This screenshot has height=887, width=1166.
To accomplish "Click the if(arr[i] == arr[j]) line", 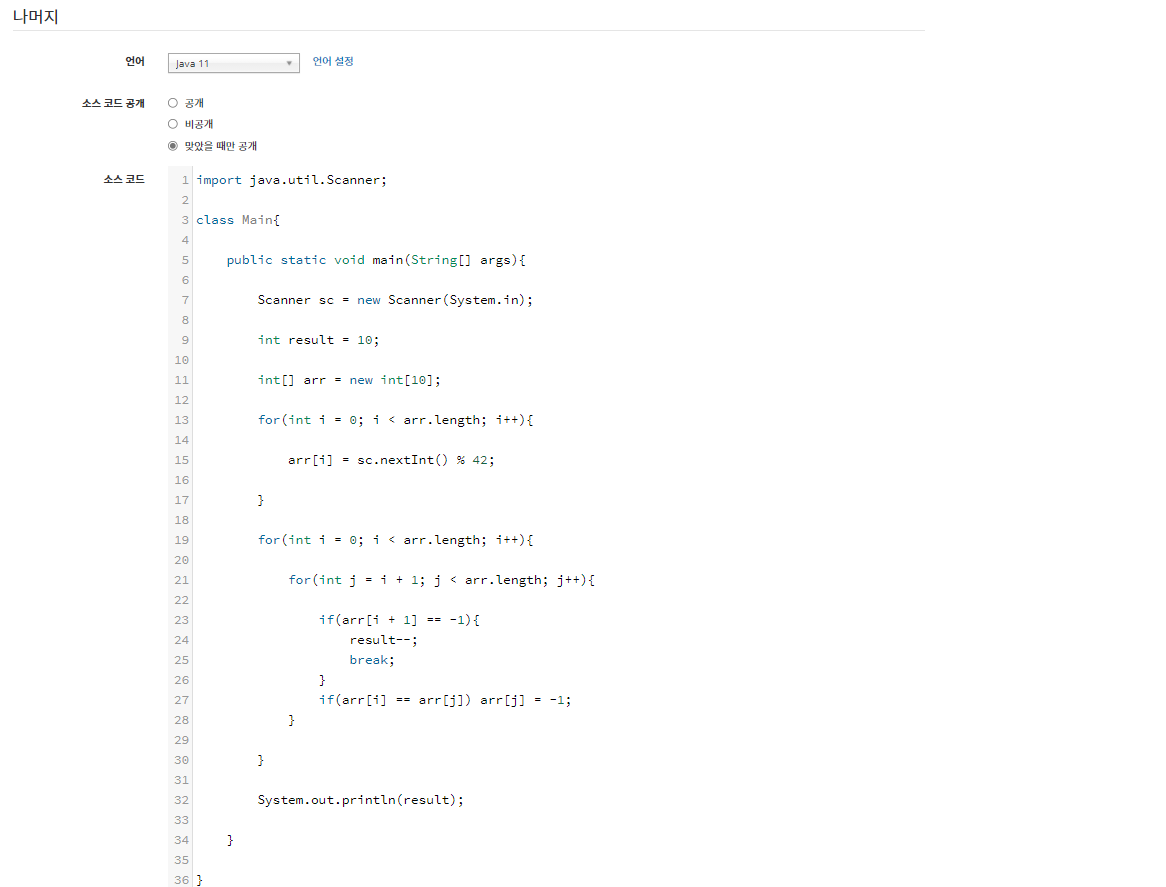I will [445, 700].
